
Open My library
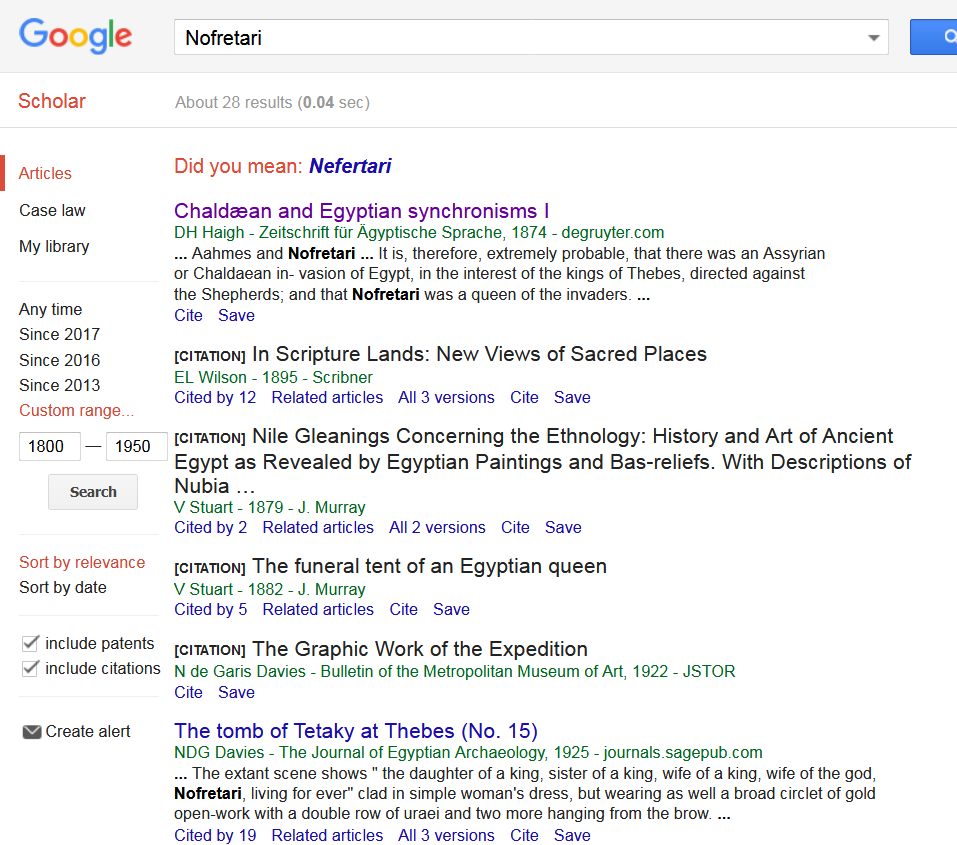tap(54, 247)
